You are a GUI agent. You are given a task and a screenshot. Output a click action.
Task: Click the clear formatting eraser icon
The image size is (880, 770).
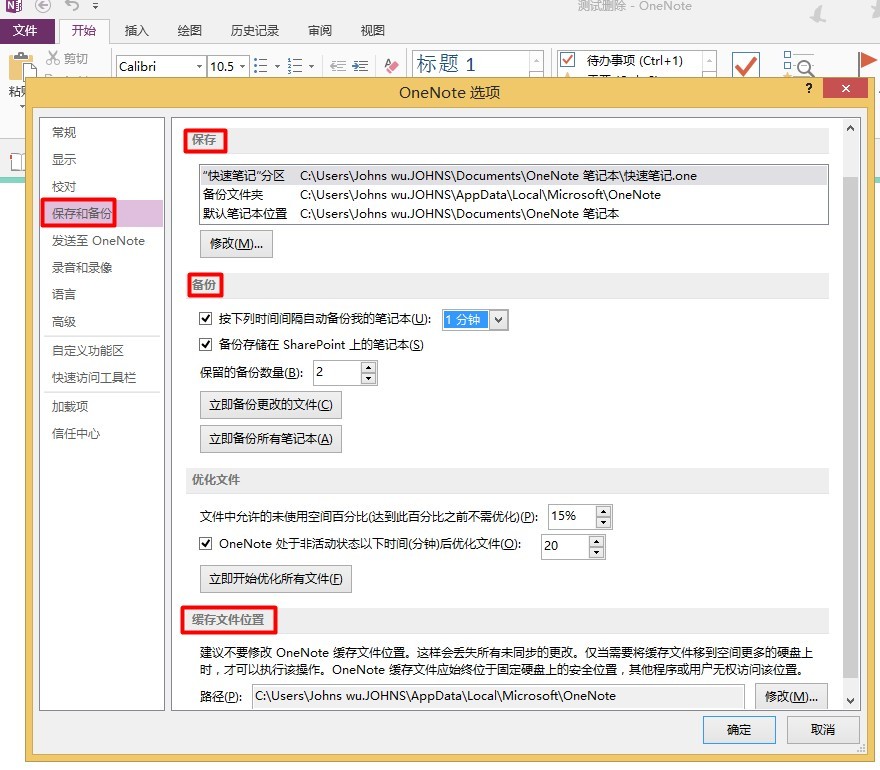(x=391, y=66)
